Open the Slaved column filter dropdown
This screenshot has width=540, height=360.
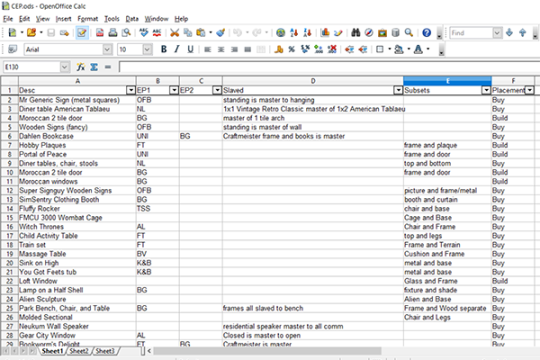(398, 90)
